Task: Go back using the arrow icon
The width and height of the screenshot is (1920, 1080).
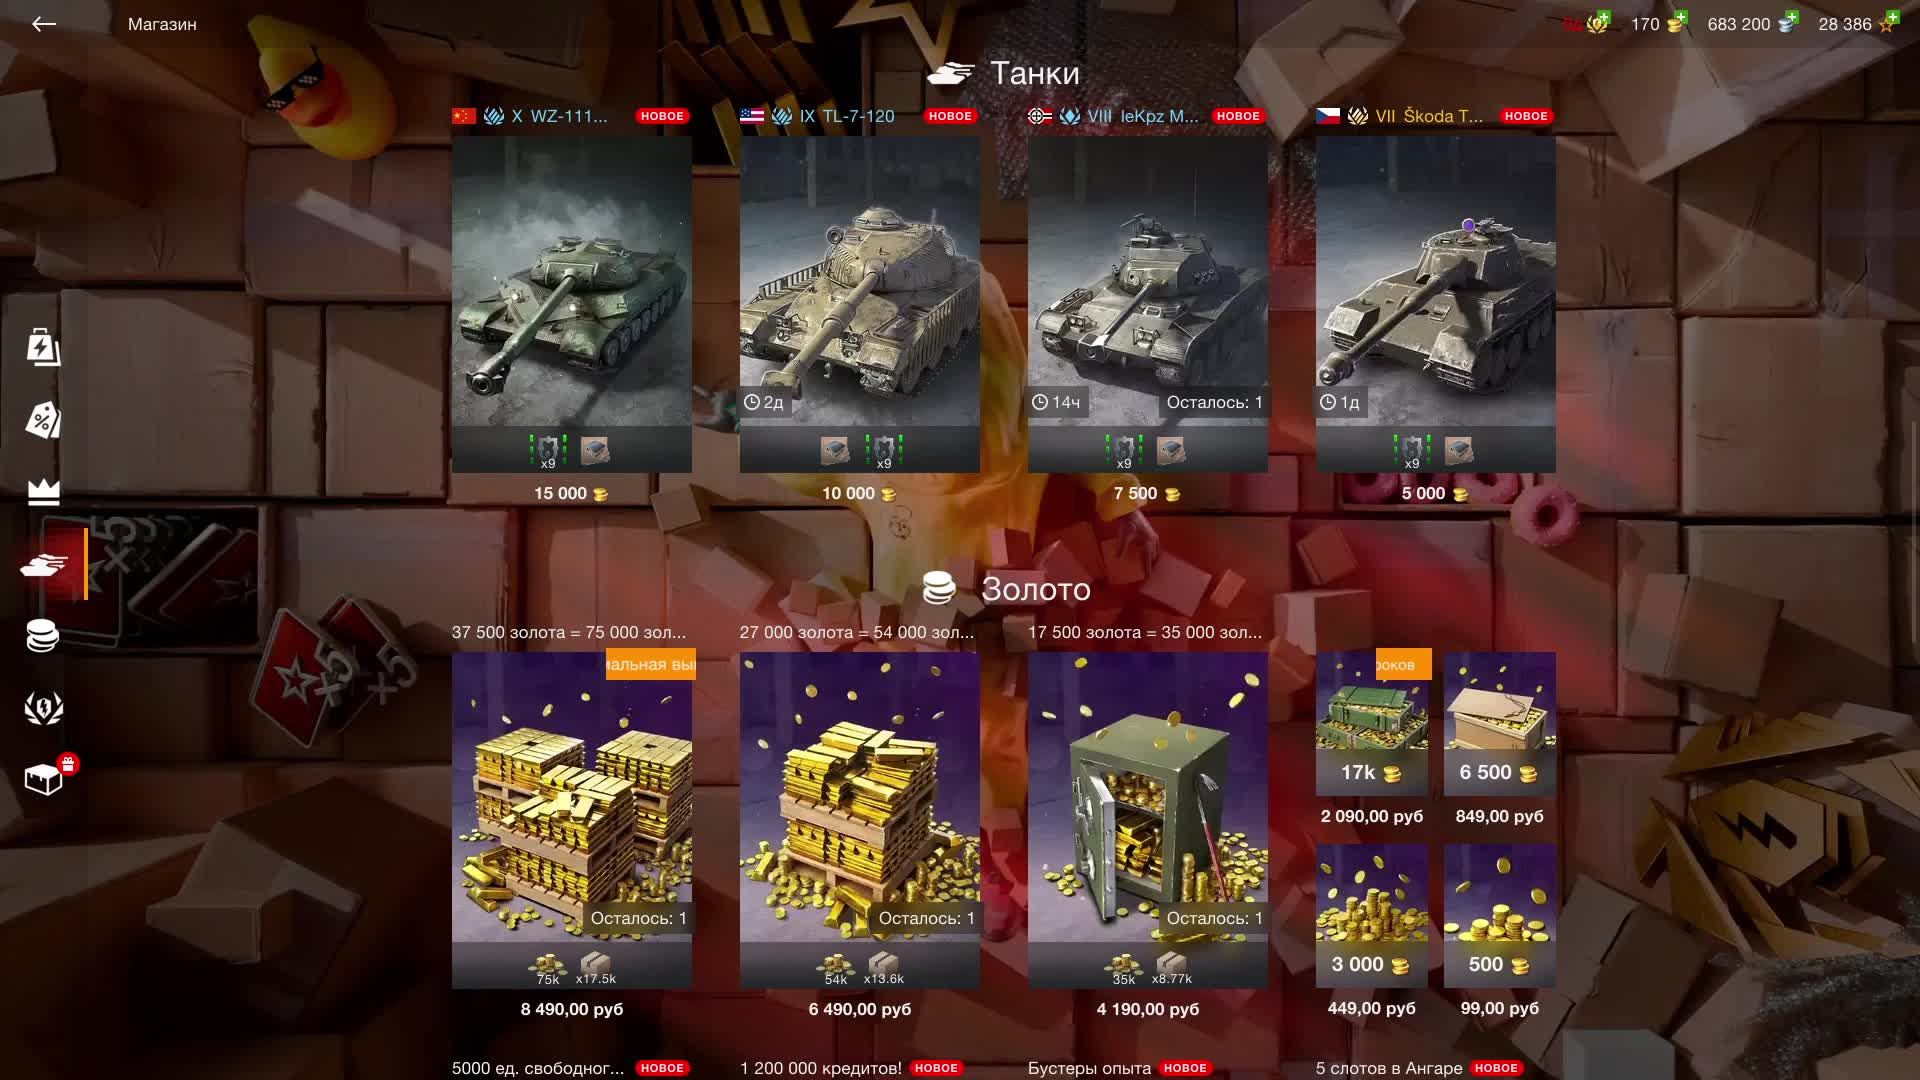Action: [x=43, y=24]
